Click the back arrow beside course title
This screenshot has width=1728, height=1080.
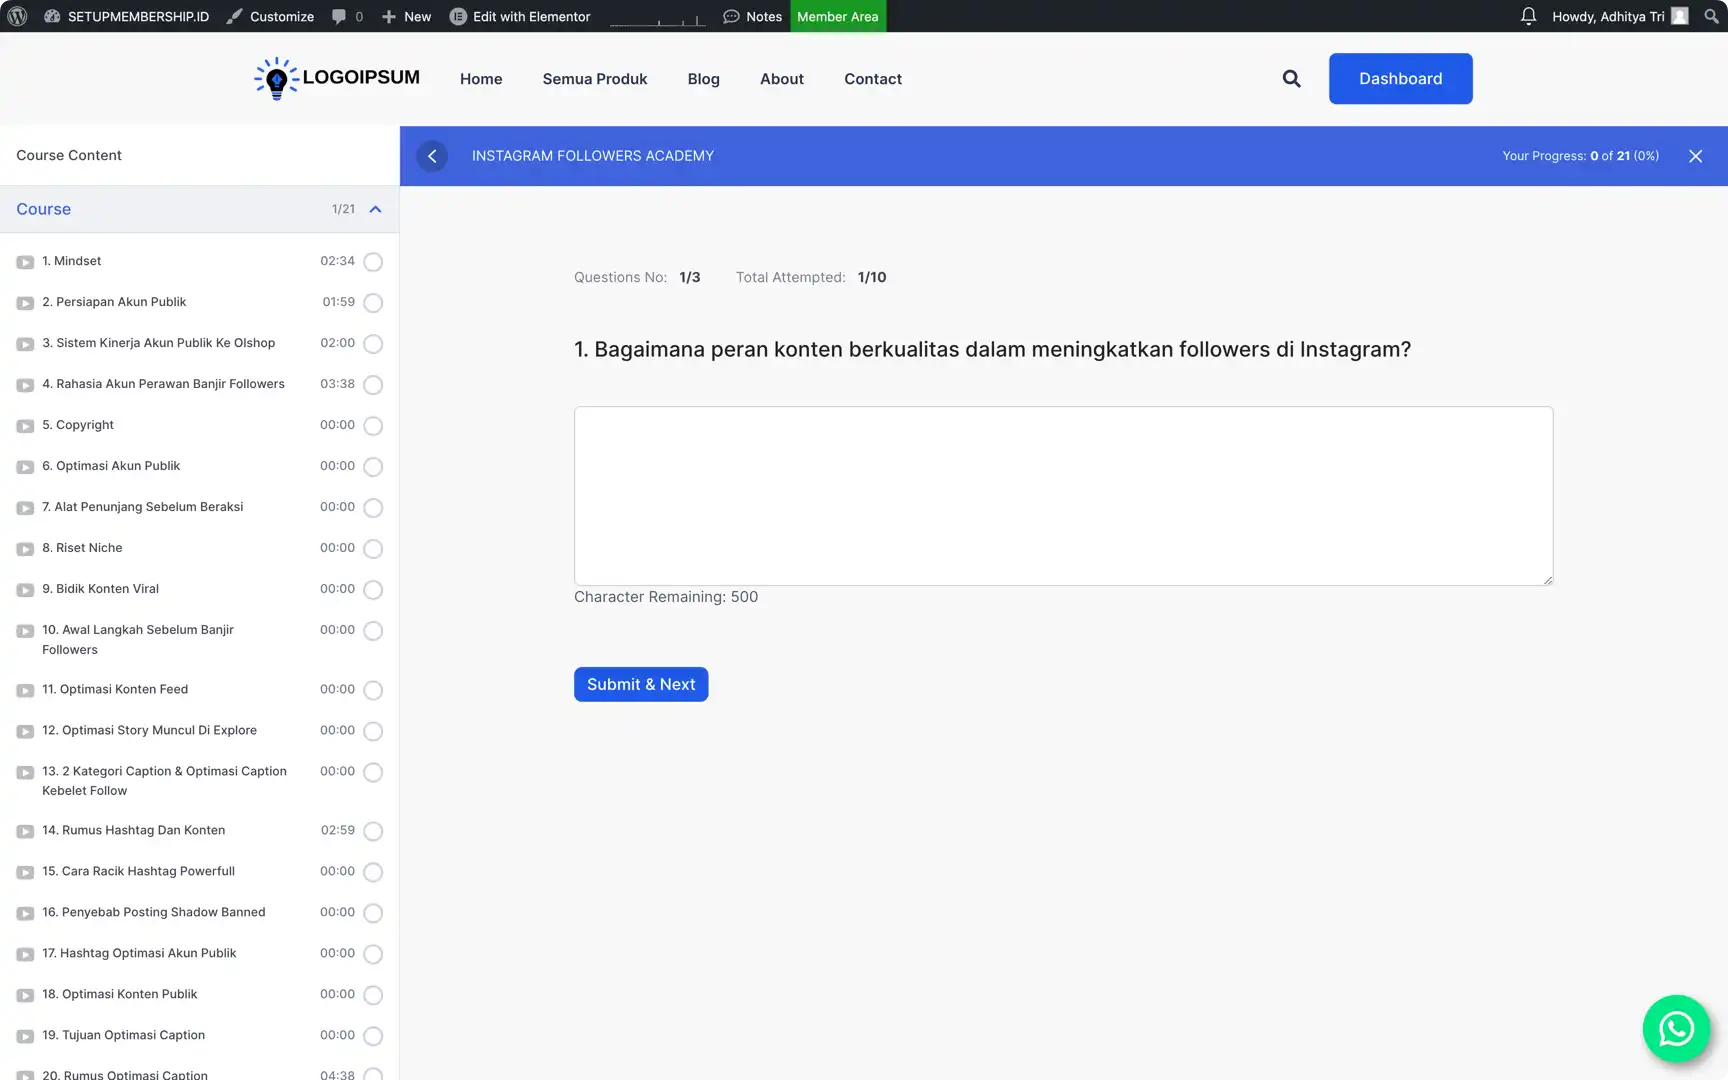coord(432,156)
